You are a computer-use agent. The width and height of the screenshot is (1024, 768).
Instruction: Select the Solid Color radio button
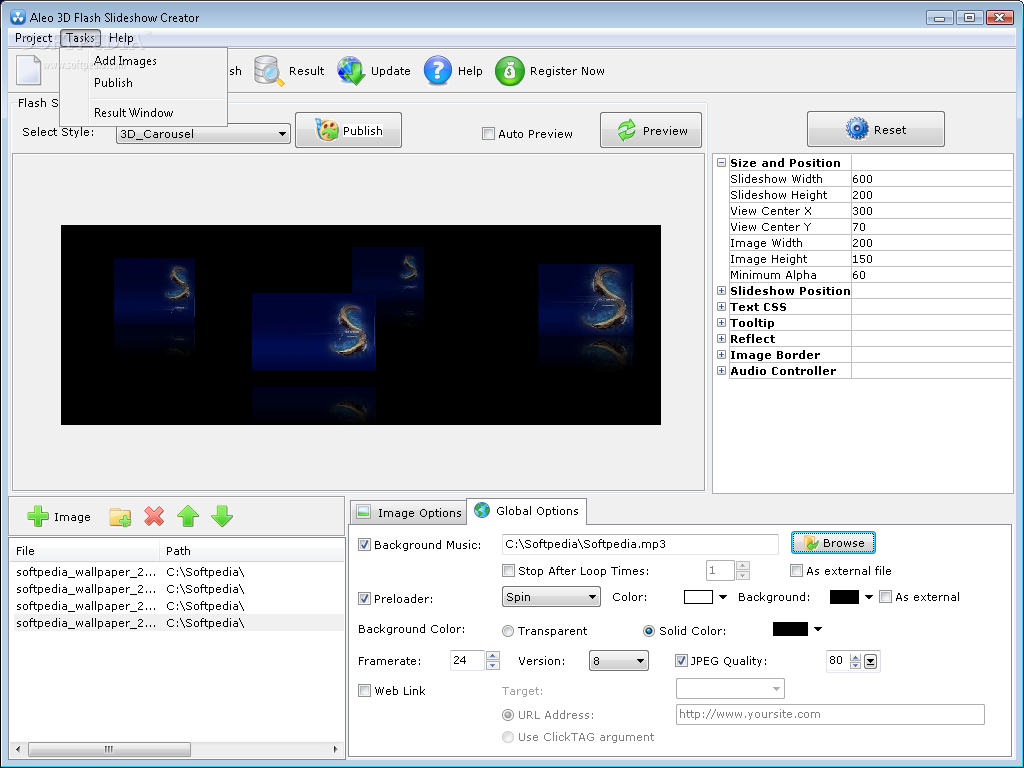[648, 631]
